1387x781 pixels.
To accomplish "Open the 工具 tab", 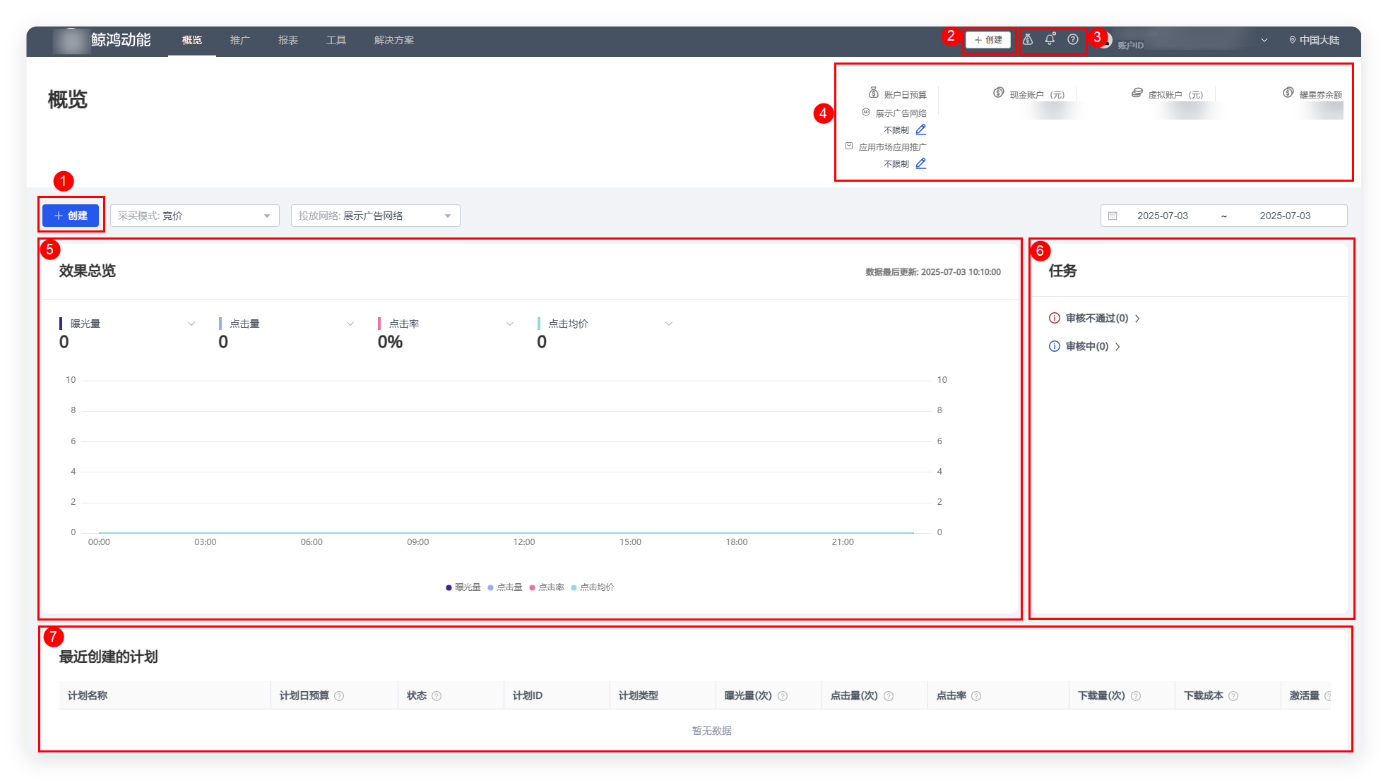I will pos(336,40).
